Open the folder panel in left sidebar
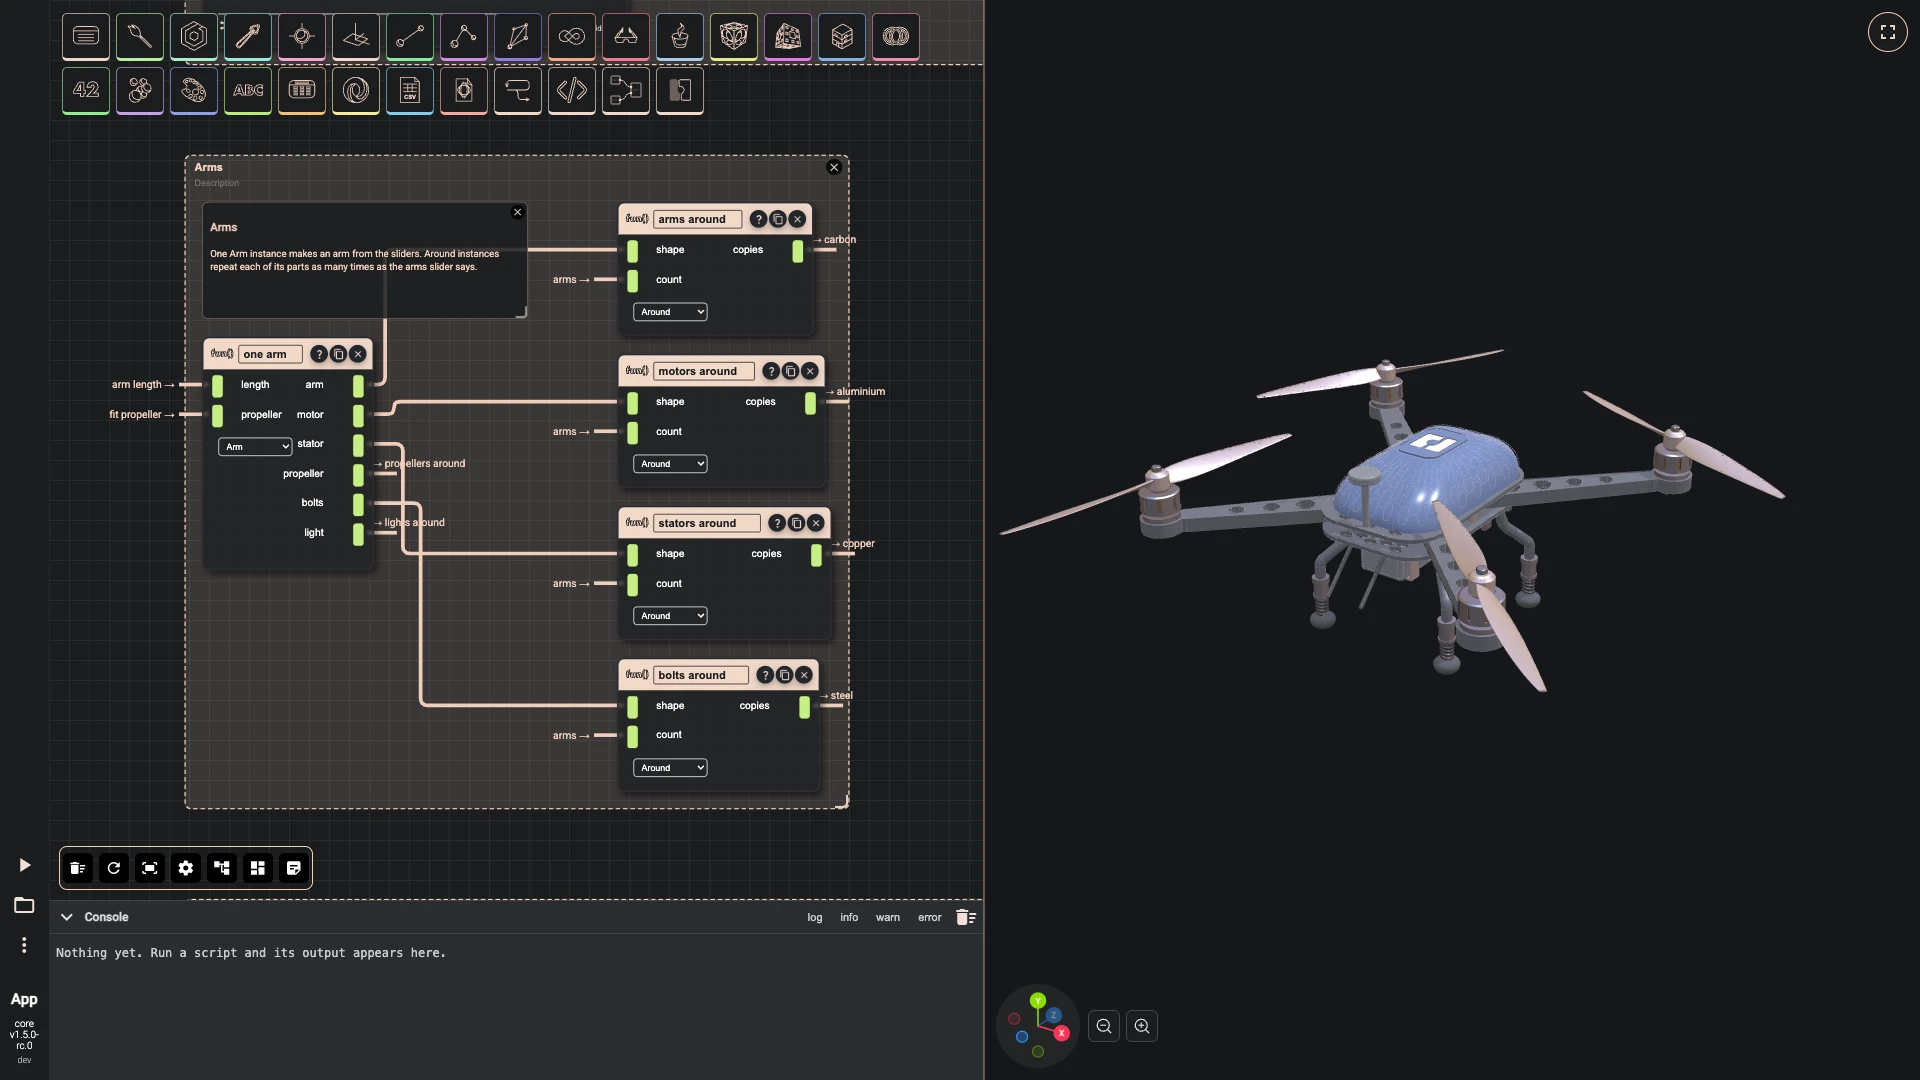Viewport: 1920px width, 1080px height. [x=24, y=905]
